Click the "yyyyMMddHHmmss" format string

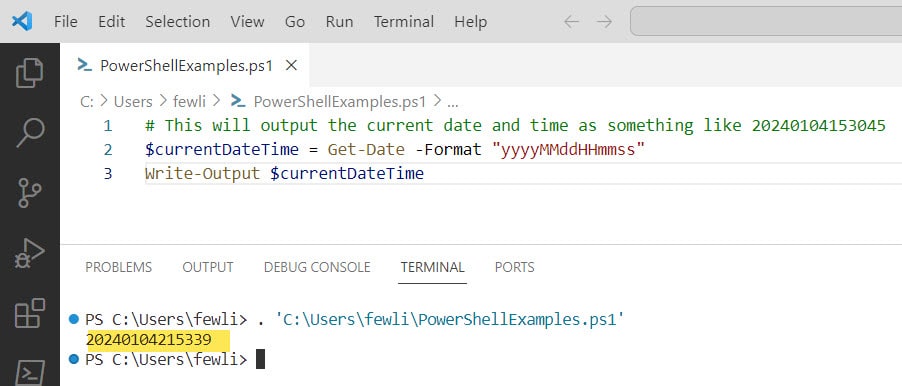tap(568, 150)
